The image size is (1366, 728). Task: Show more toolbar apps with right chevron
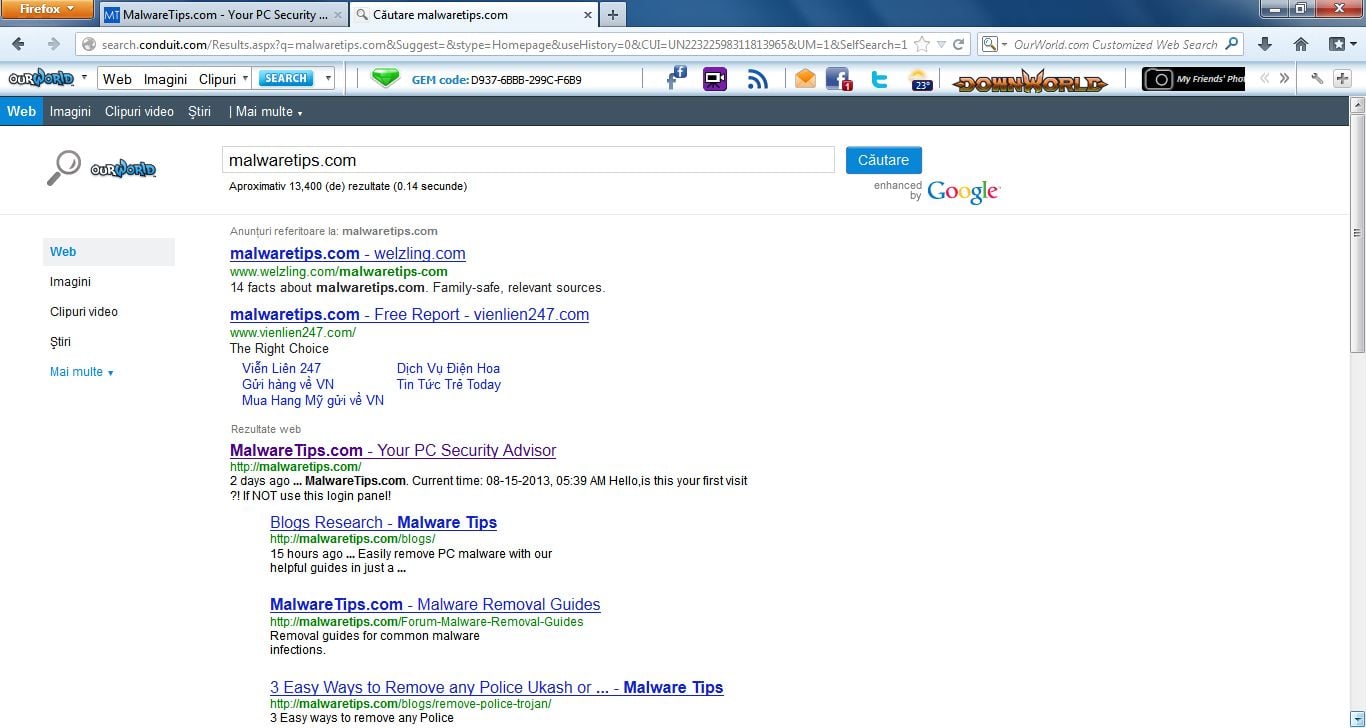pos(1285,78)
